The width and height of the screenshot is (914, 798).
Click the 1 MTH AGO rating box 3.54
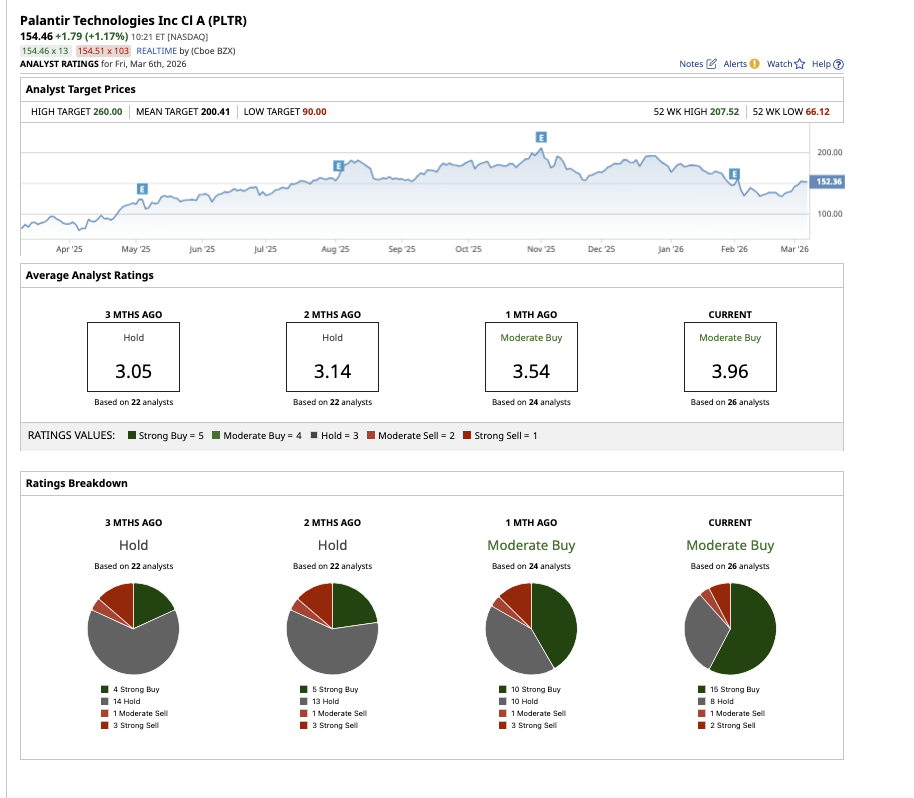pyautogui.click(x=531, y=357)
